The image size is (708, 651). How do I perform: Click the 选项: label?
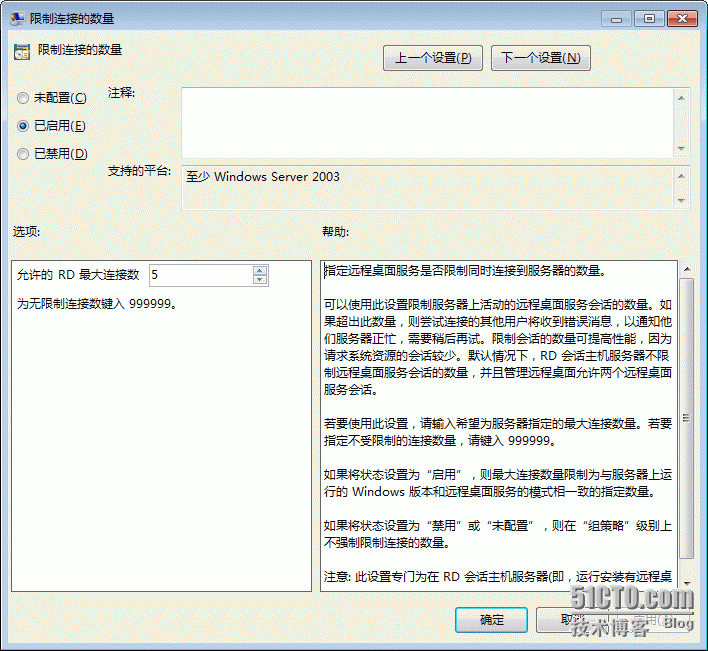[x=26, y=232]
